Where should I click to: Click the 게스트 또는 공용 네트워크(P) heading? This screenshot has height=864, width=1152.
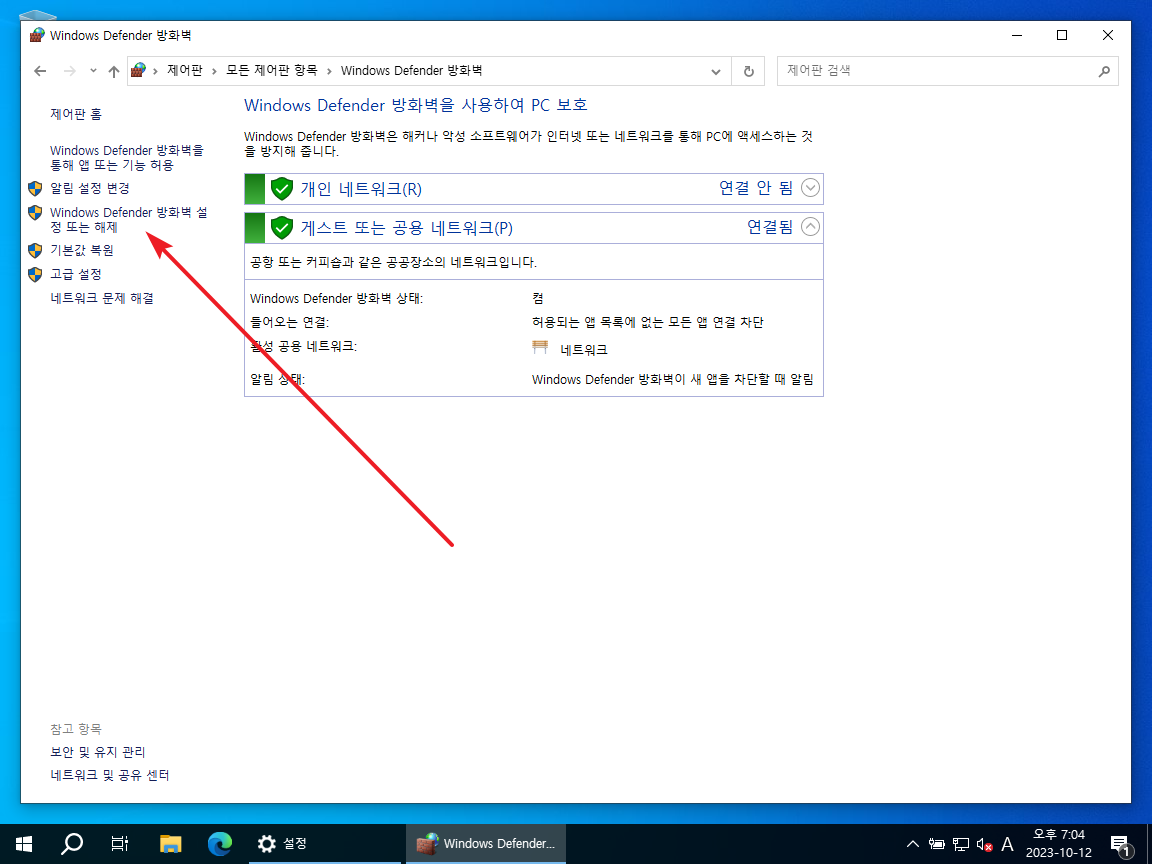406,227
